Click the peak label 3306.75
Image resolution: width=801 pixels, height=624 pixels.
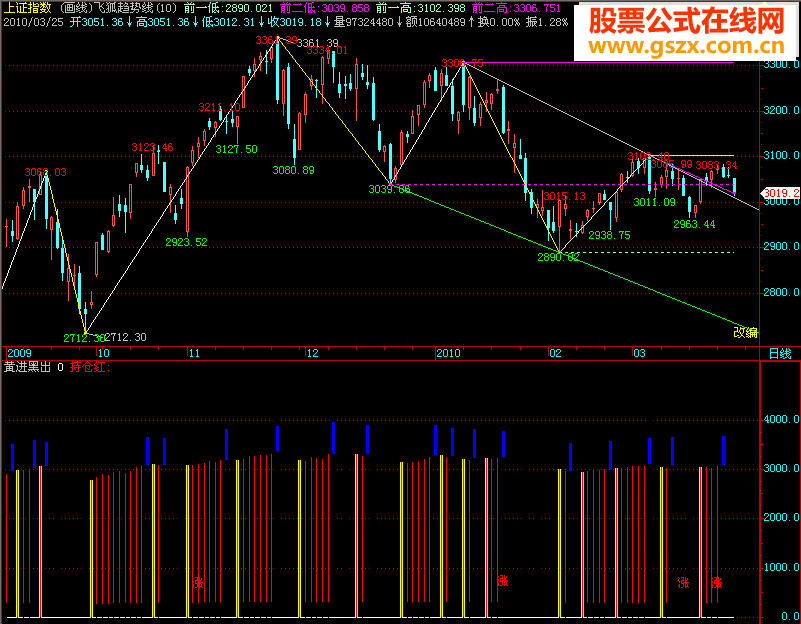(462, 63)
